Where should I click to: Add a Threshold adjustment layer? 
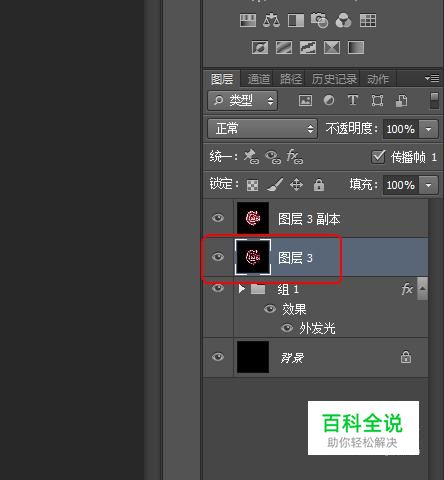[308, 48]
